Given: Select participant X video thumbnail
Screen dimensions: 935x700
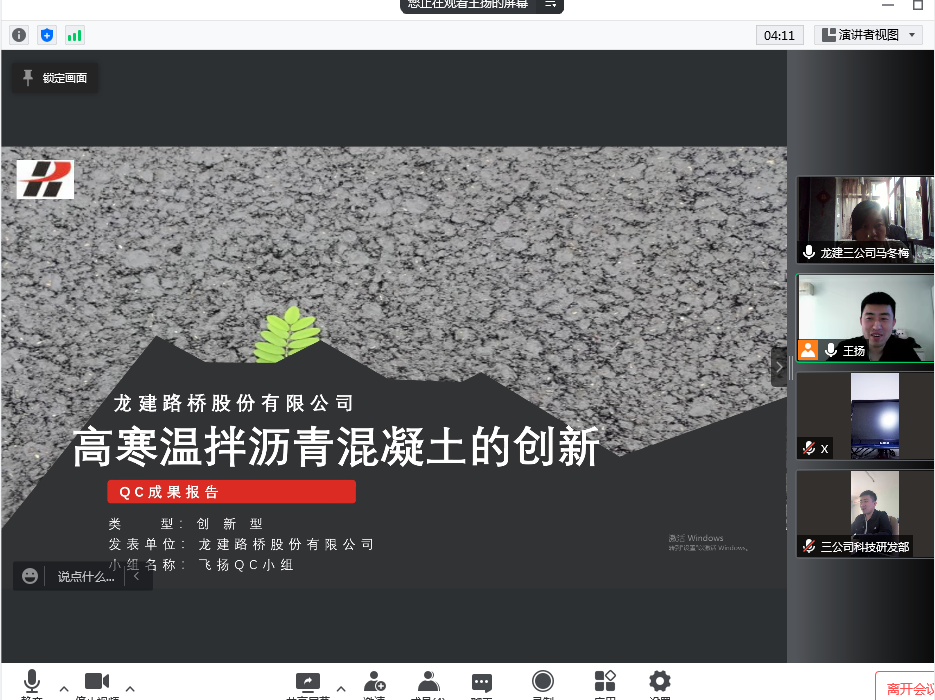Looking at the screenshot, I should point(865,416).
